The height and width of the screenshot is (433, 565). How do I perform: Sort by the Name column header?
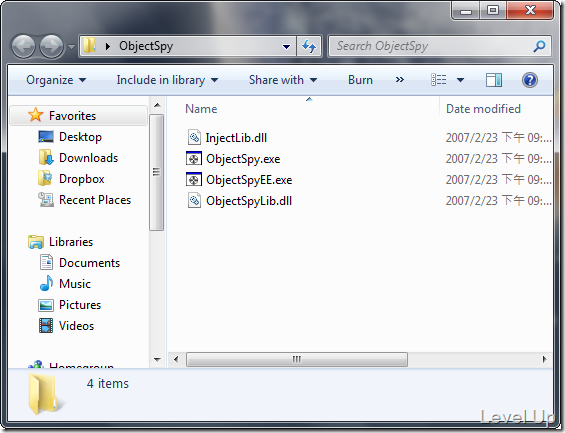click(x=201, y=109)
